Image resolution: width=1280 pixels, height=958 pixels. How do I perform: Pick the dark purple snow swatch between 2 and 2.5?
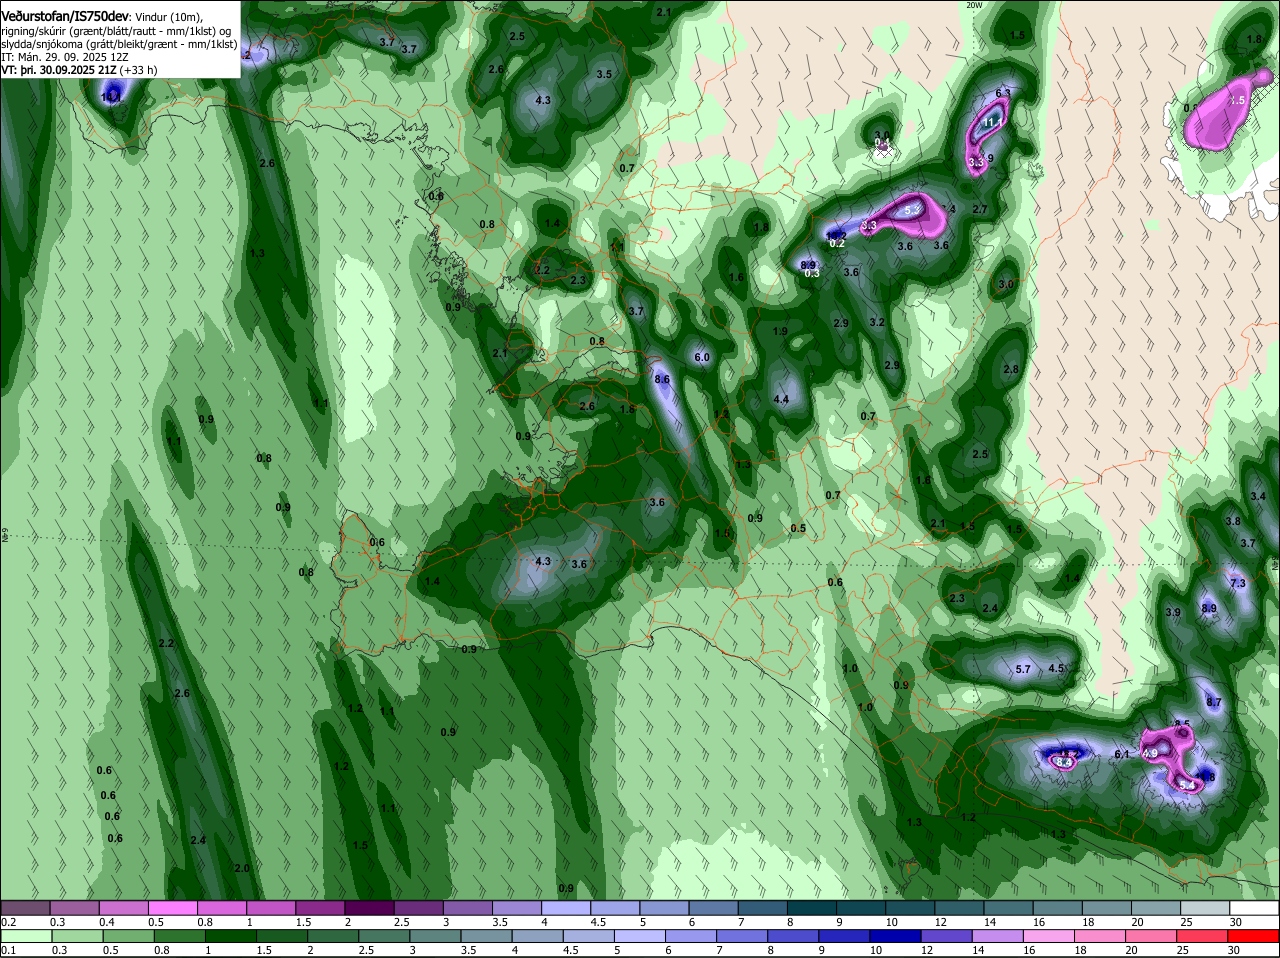pos(369,908)
